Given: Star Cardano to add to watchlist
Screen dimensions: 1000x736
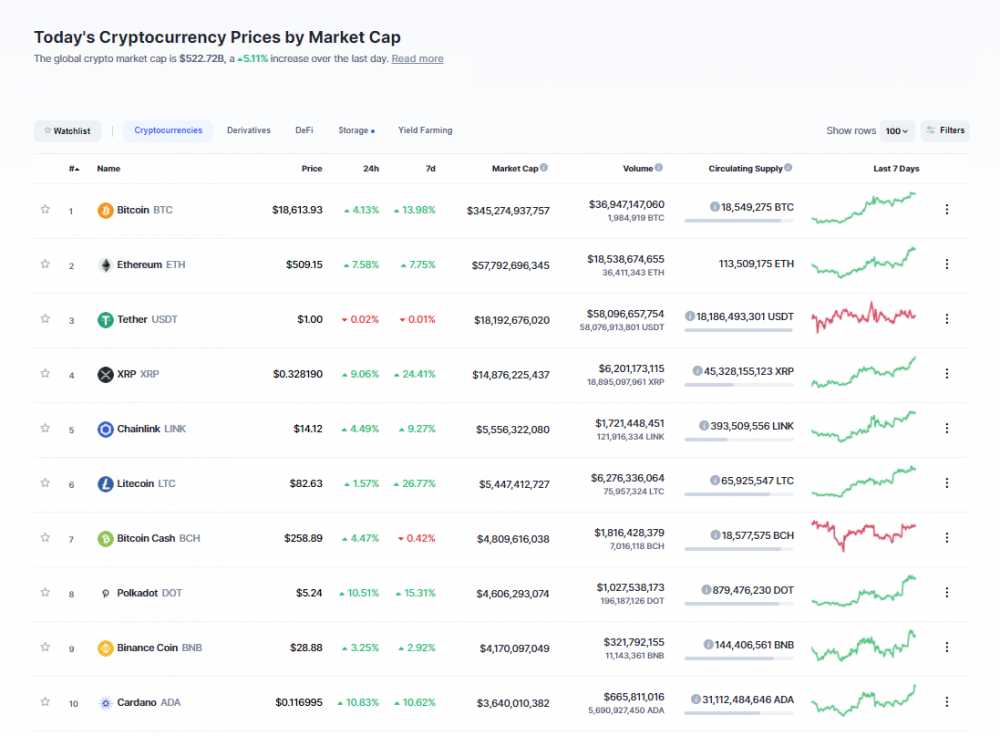Looking at the screenshot, I should pyautogui.click(x=45, y=702).
